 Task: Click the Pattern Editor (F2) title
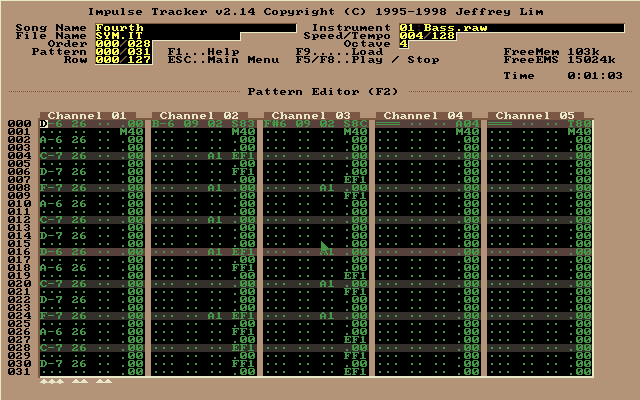pyautogui.click(x=320, y=92)
